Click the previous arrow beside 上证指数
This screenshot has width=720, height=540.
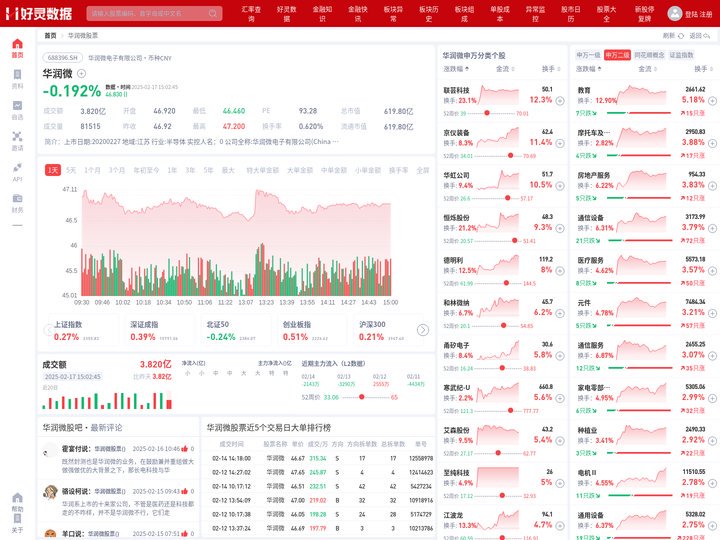pos(49,330)
